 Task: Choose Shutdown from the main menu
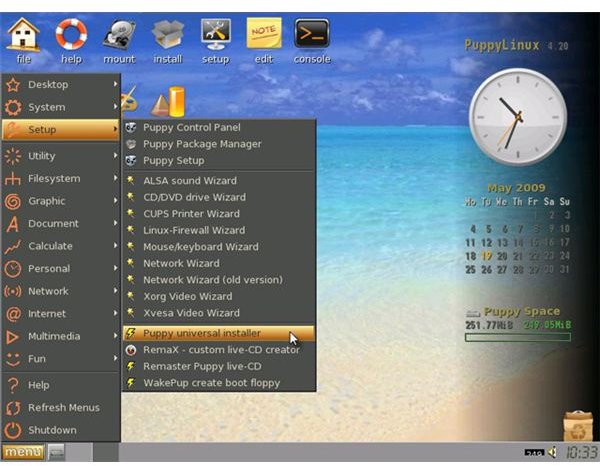pos(61,430)
